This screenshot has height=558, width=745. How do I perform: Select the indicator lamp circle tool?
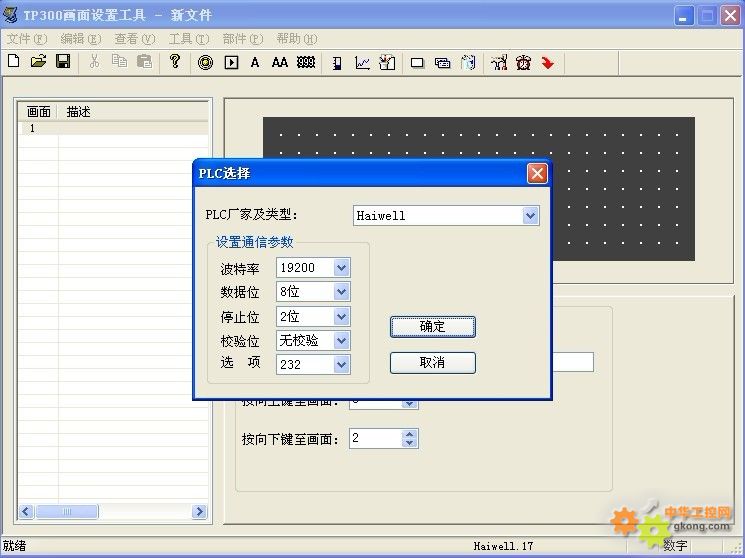205,63
